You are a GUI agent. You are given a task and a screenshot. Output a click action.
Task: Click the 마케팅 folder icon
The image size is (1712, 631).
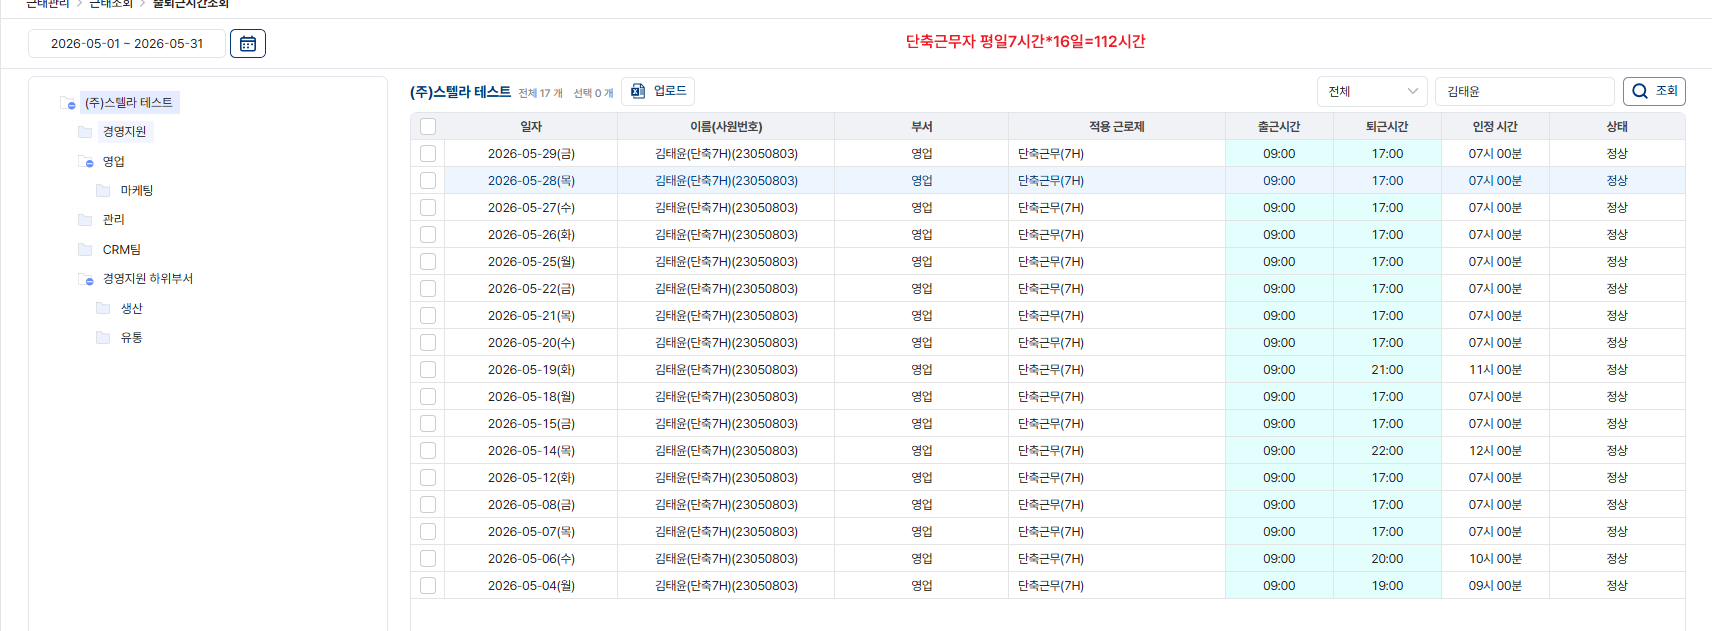point(103,191)
